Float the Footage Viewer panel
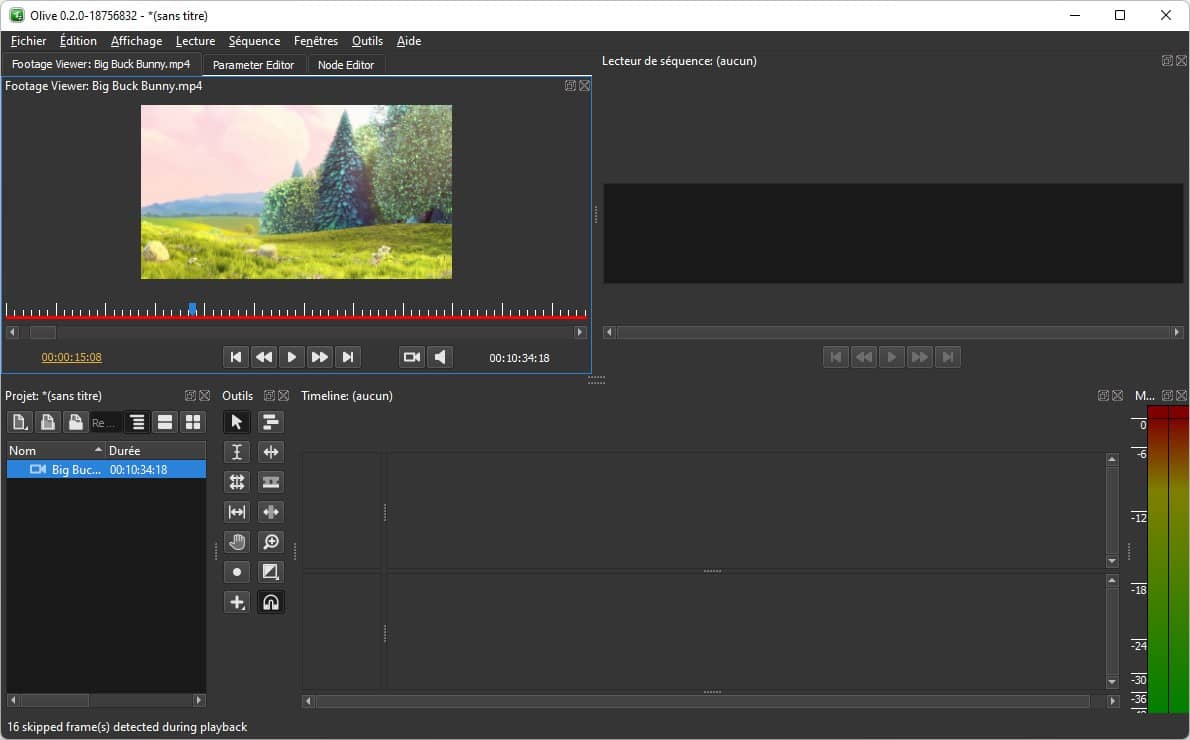The image size is (1190, 740). (570, 86)
